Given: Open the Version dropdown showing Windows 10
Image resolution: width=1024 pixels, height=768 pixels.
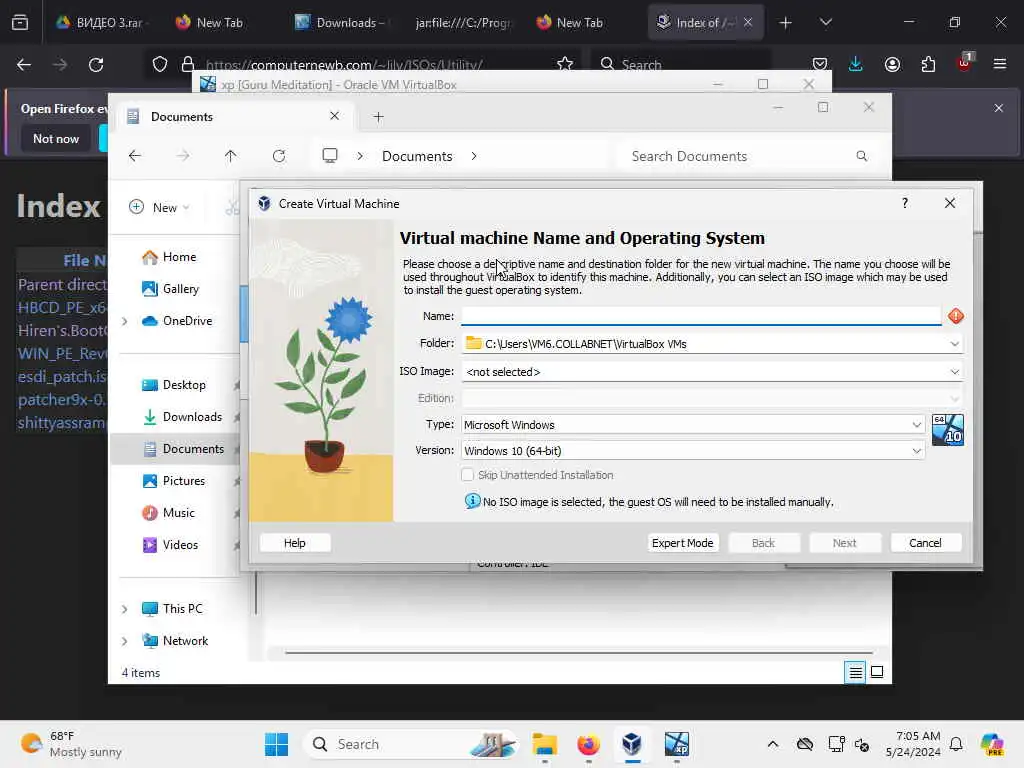Looking at the screenshot, I should [916, 451].
